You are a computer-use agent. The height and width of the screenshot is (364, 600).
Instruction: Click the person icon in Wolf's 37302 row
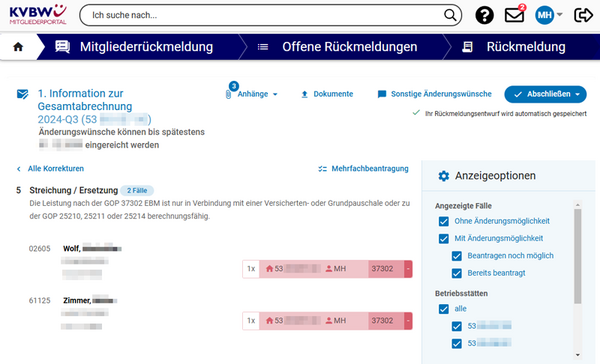329,269
